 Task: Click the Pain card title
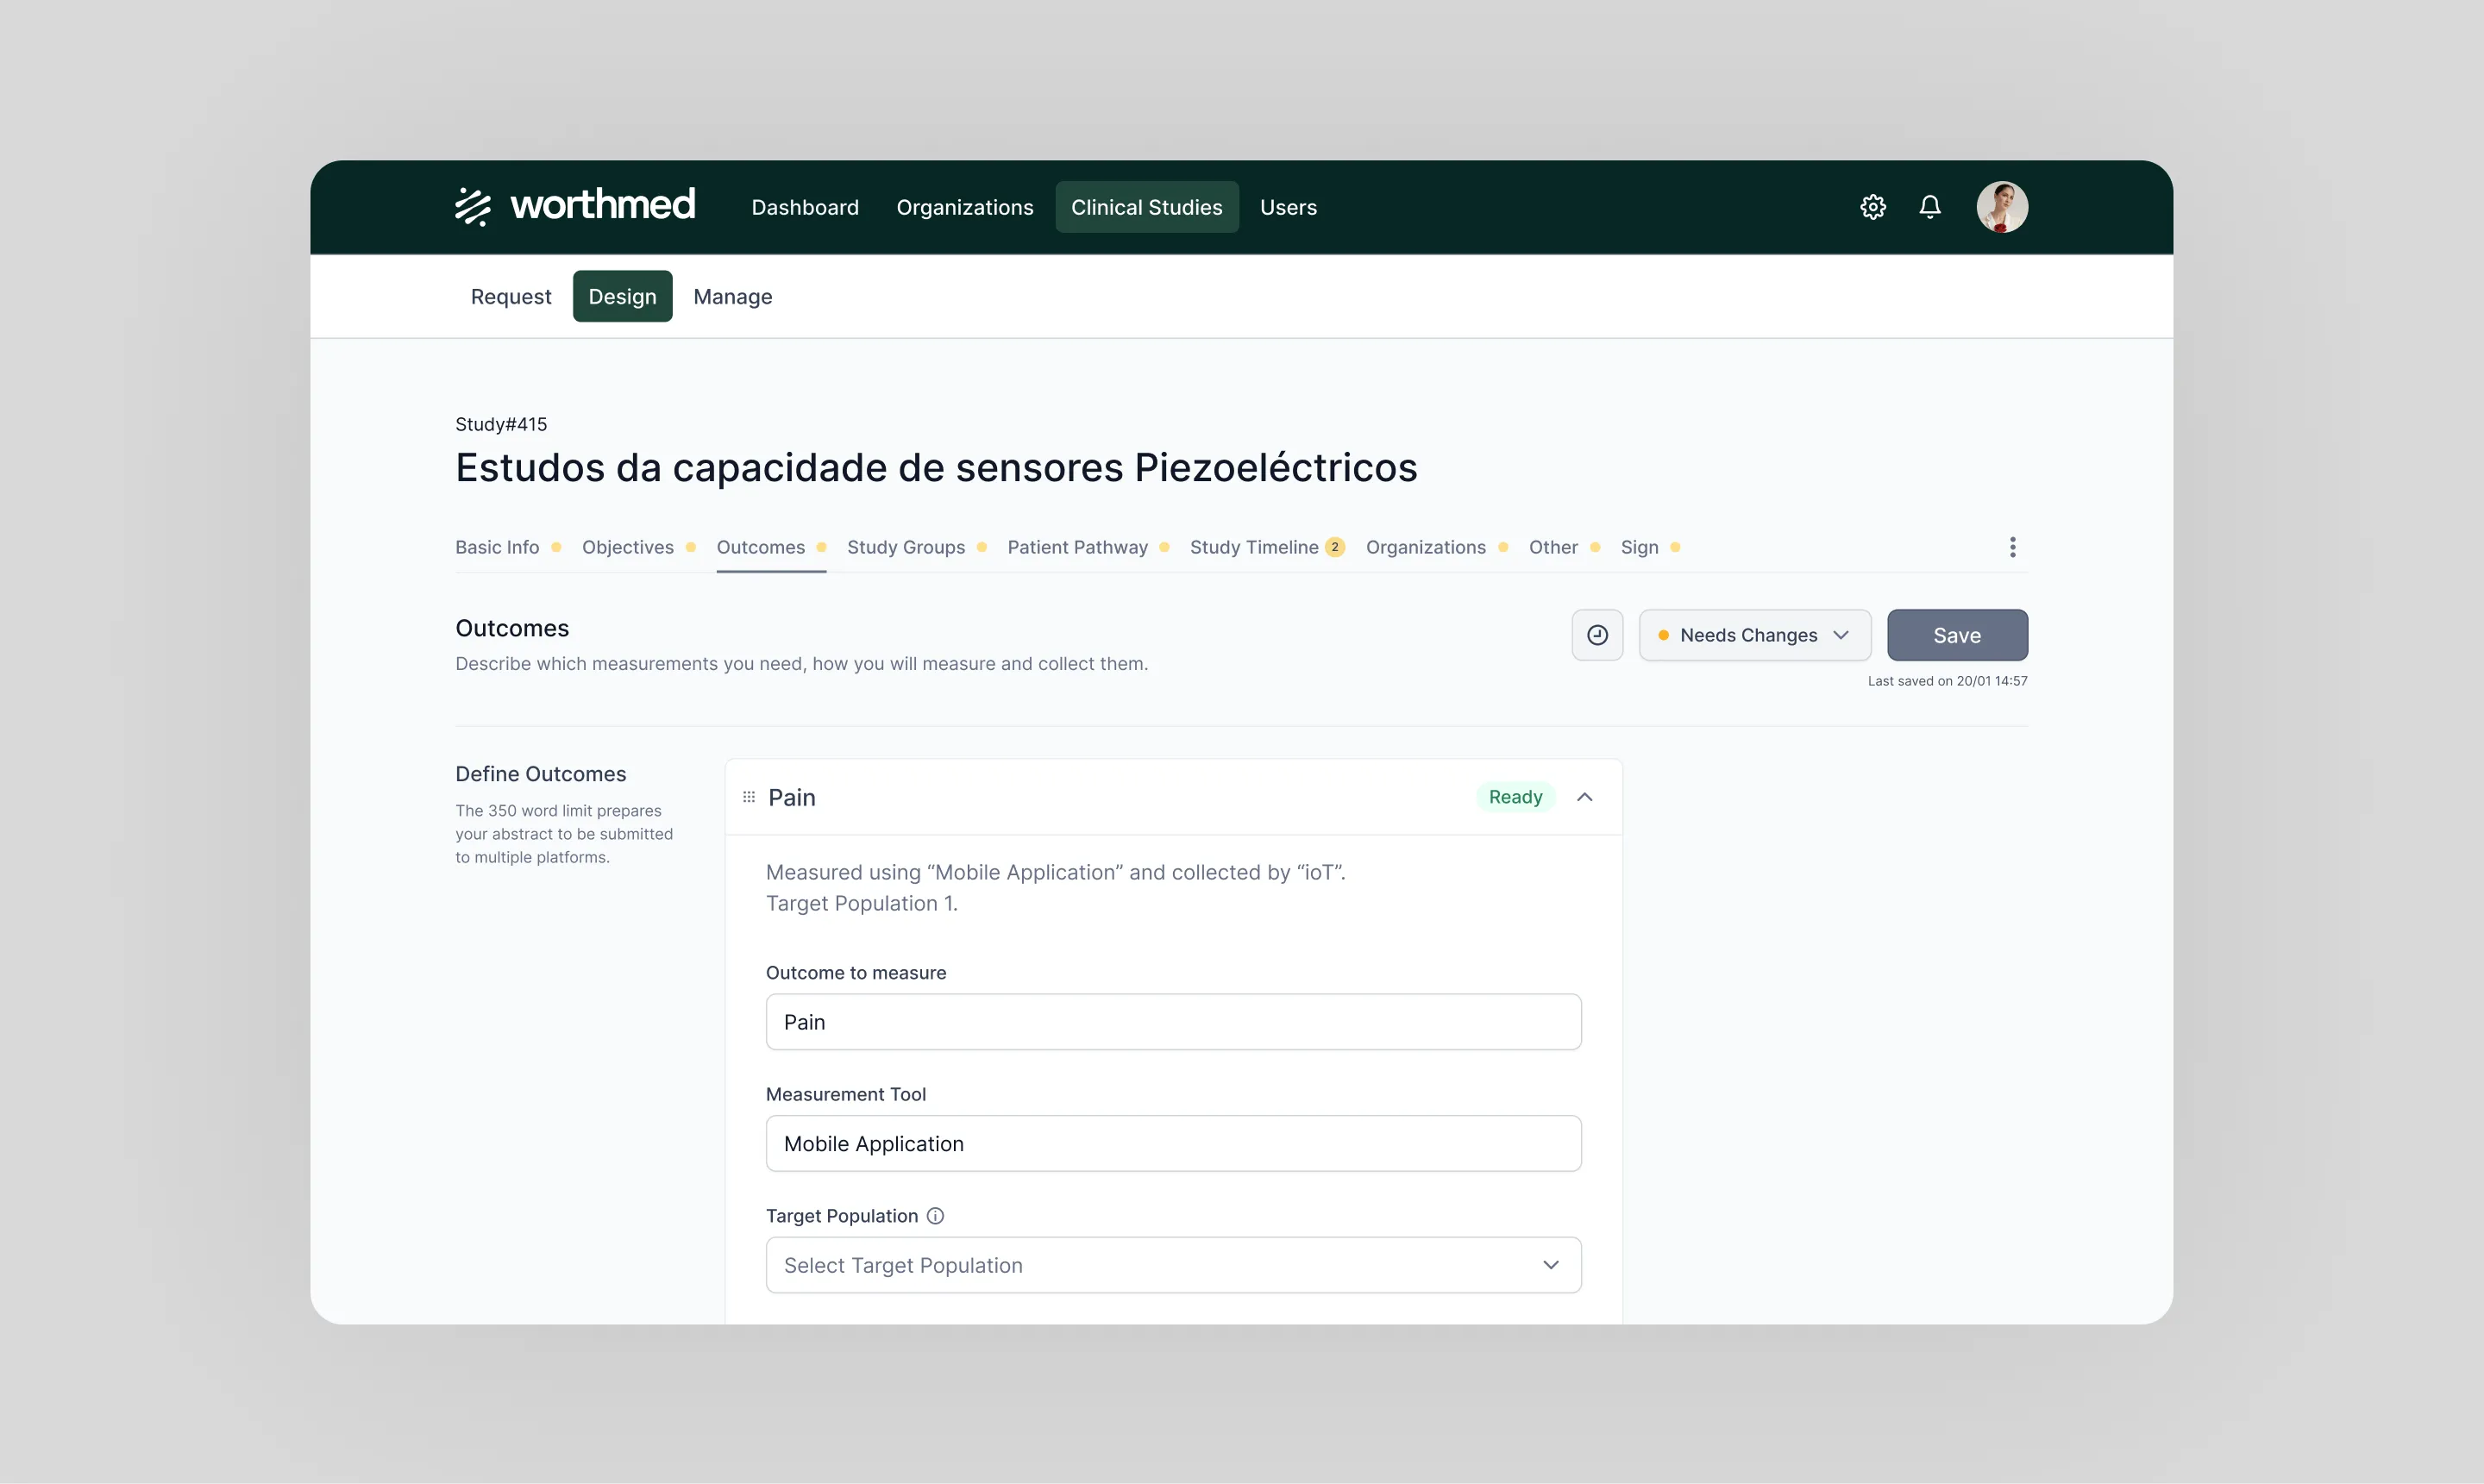point(792,797)
